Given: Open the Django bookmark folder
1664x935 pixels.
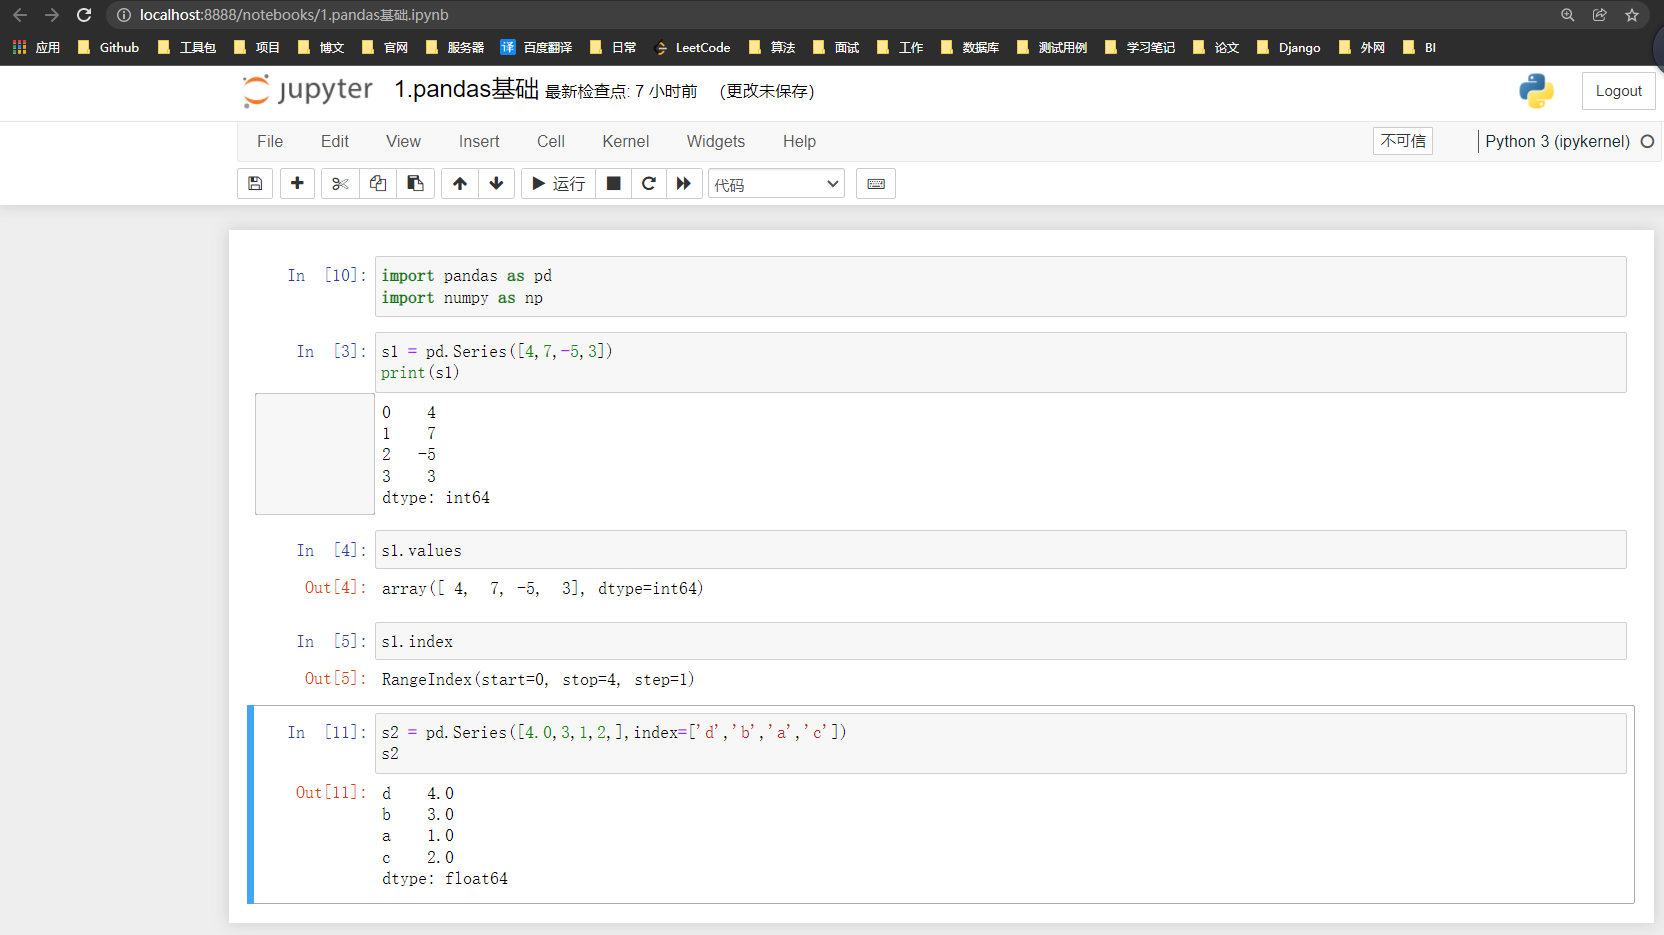Looking at the screenshot, I should tap(1288, 47).
